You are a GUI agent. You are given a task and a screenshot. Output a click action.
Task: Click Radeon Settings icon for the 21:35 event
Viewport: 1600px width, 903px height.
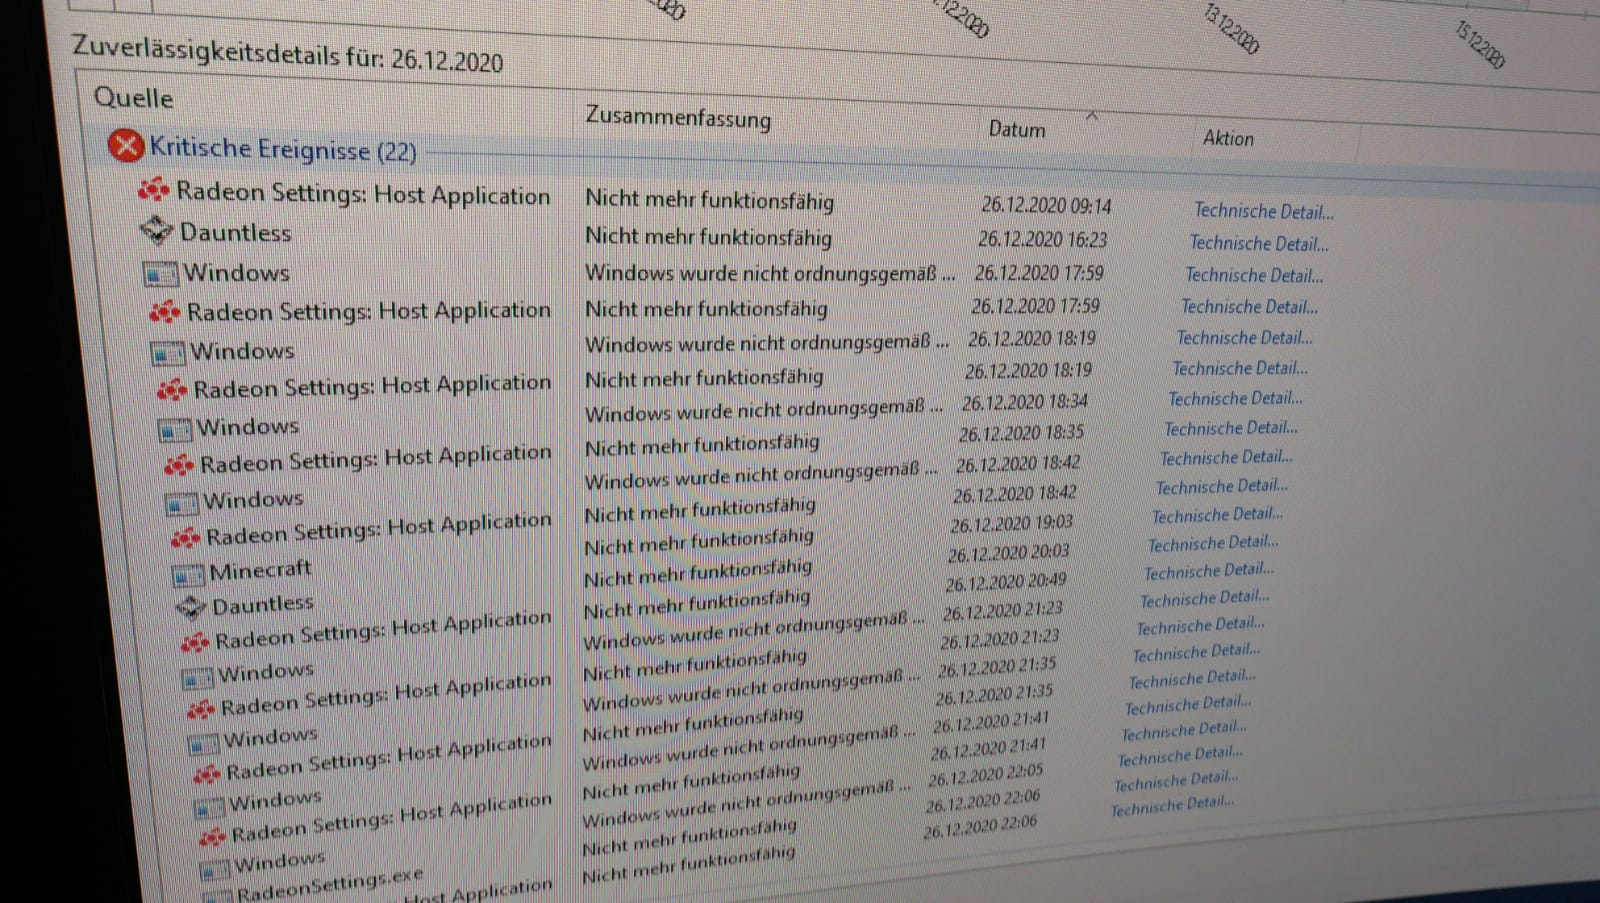tap(207, 773)
